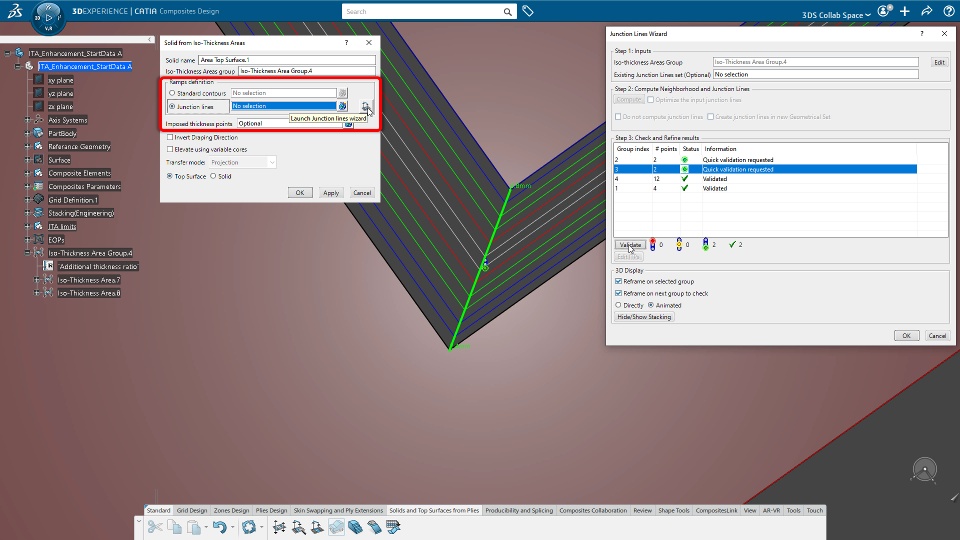Expand the Axis Systems tree node
The height and width of the screenshot is (540, 960).
[28, 120]
